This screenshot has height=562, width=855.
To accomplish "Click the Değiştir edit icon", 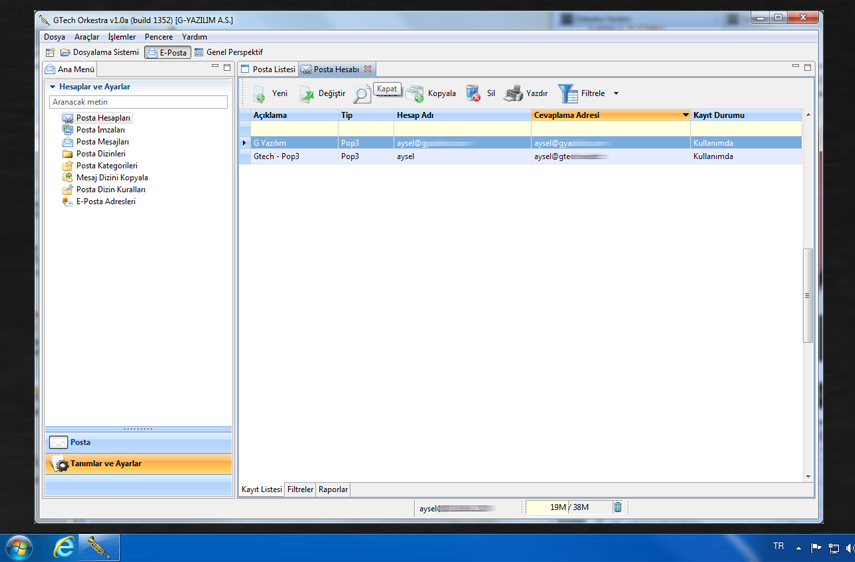I will point(307,94).
